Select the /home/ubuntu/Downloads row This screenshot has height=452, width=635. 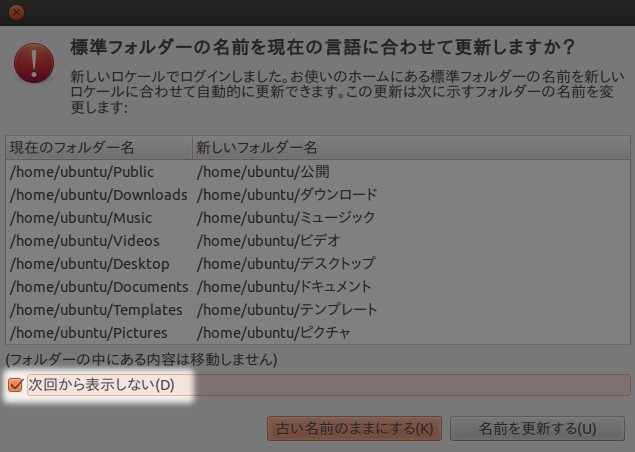tap(318, 195)
